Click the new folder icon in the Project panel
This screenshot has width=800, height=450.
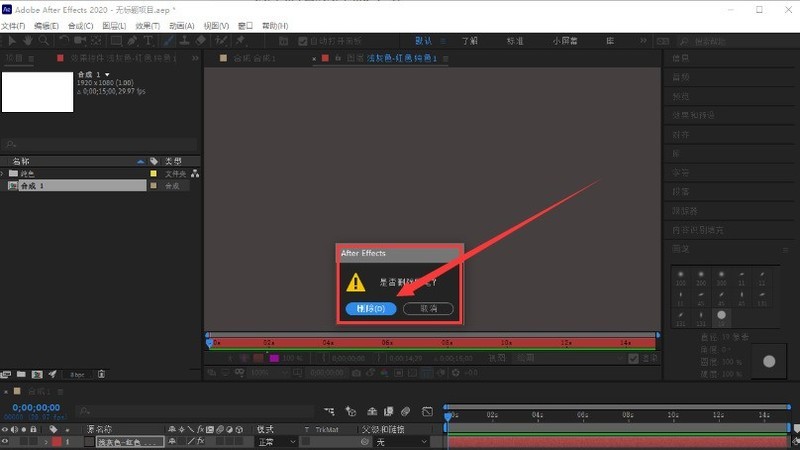(x=21, y=374)
